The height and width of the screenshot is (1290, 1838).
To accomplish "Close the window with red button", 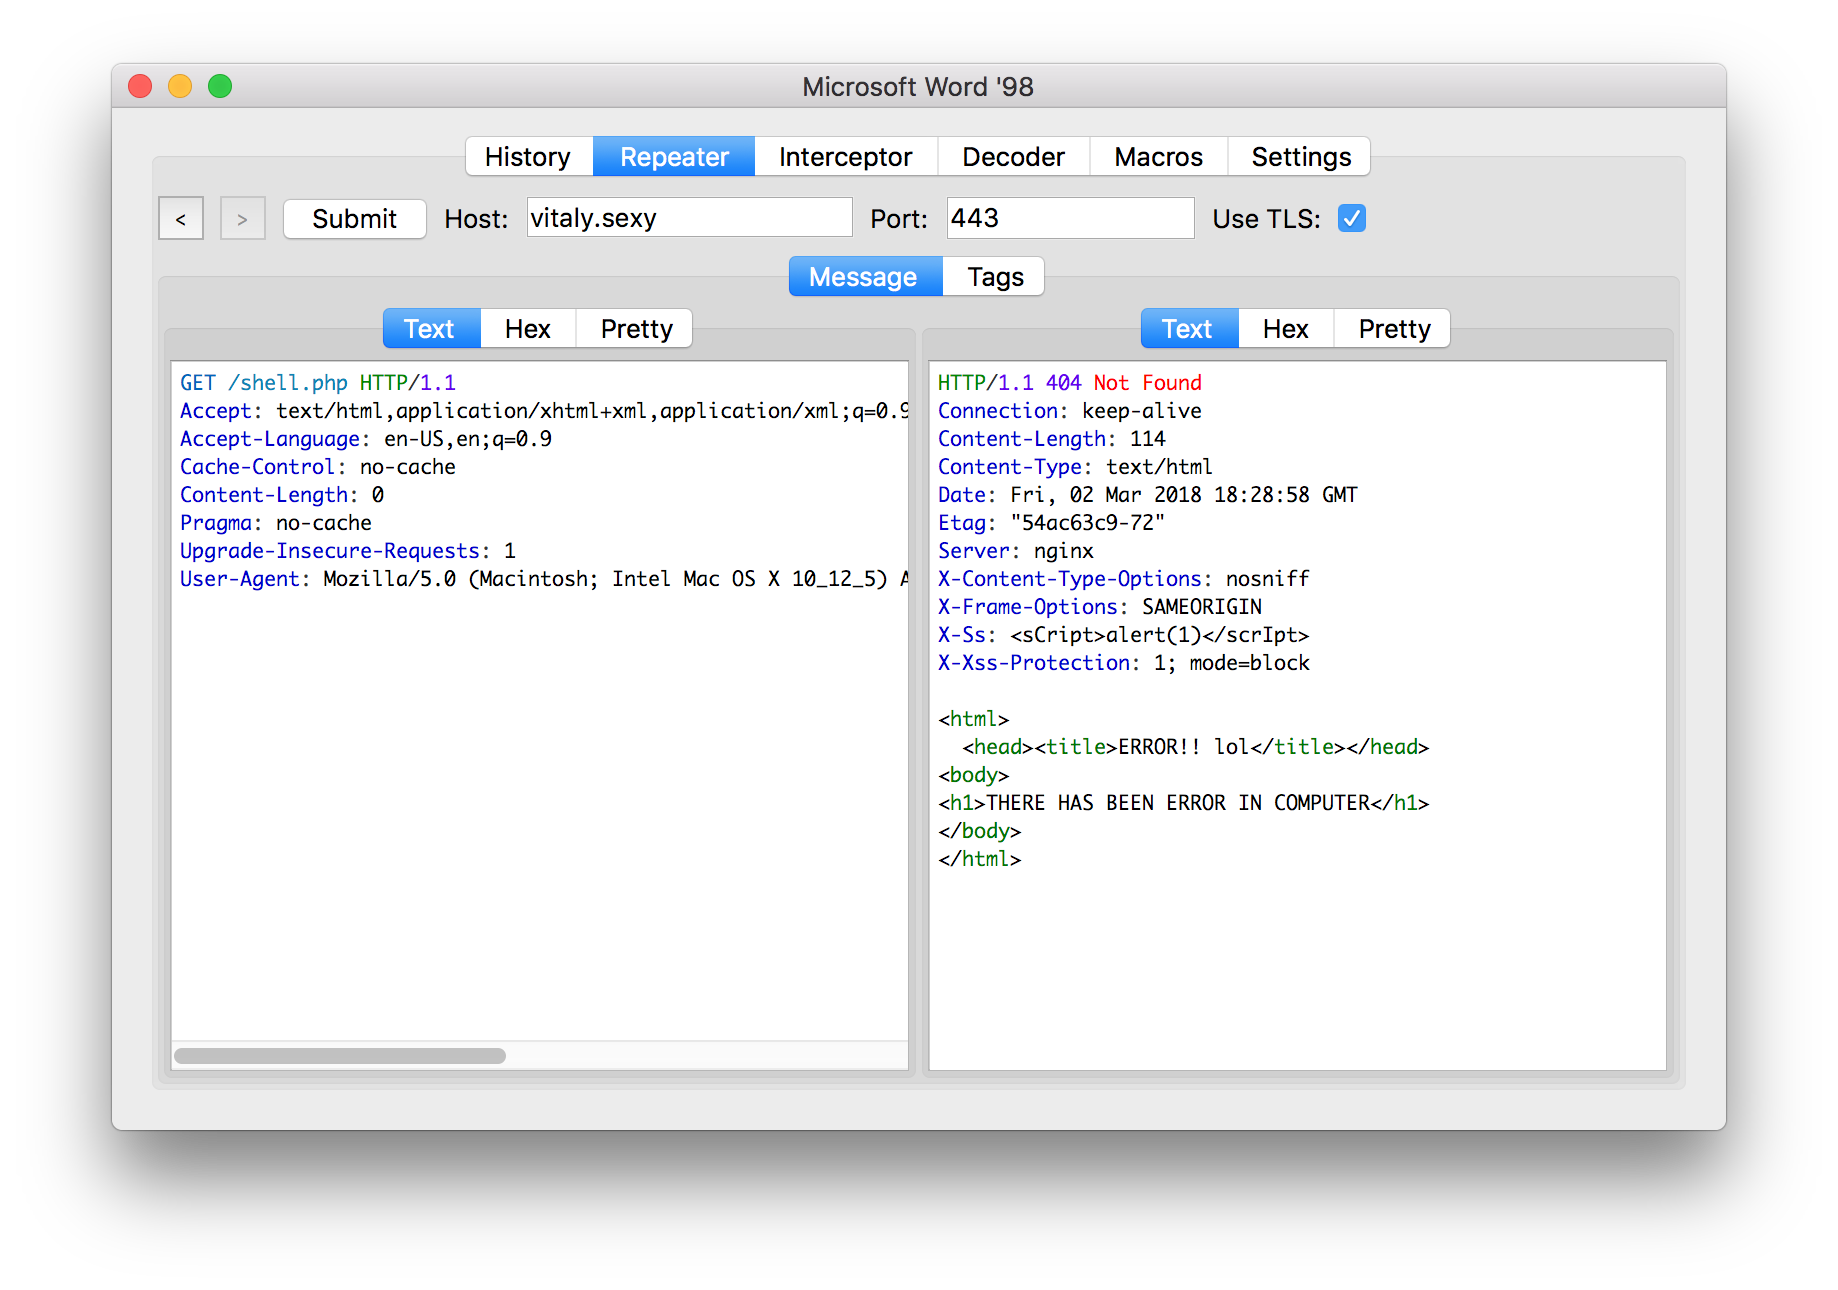I will 140,87.
